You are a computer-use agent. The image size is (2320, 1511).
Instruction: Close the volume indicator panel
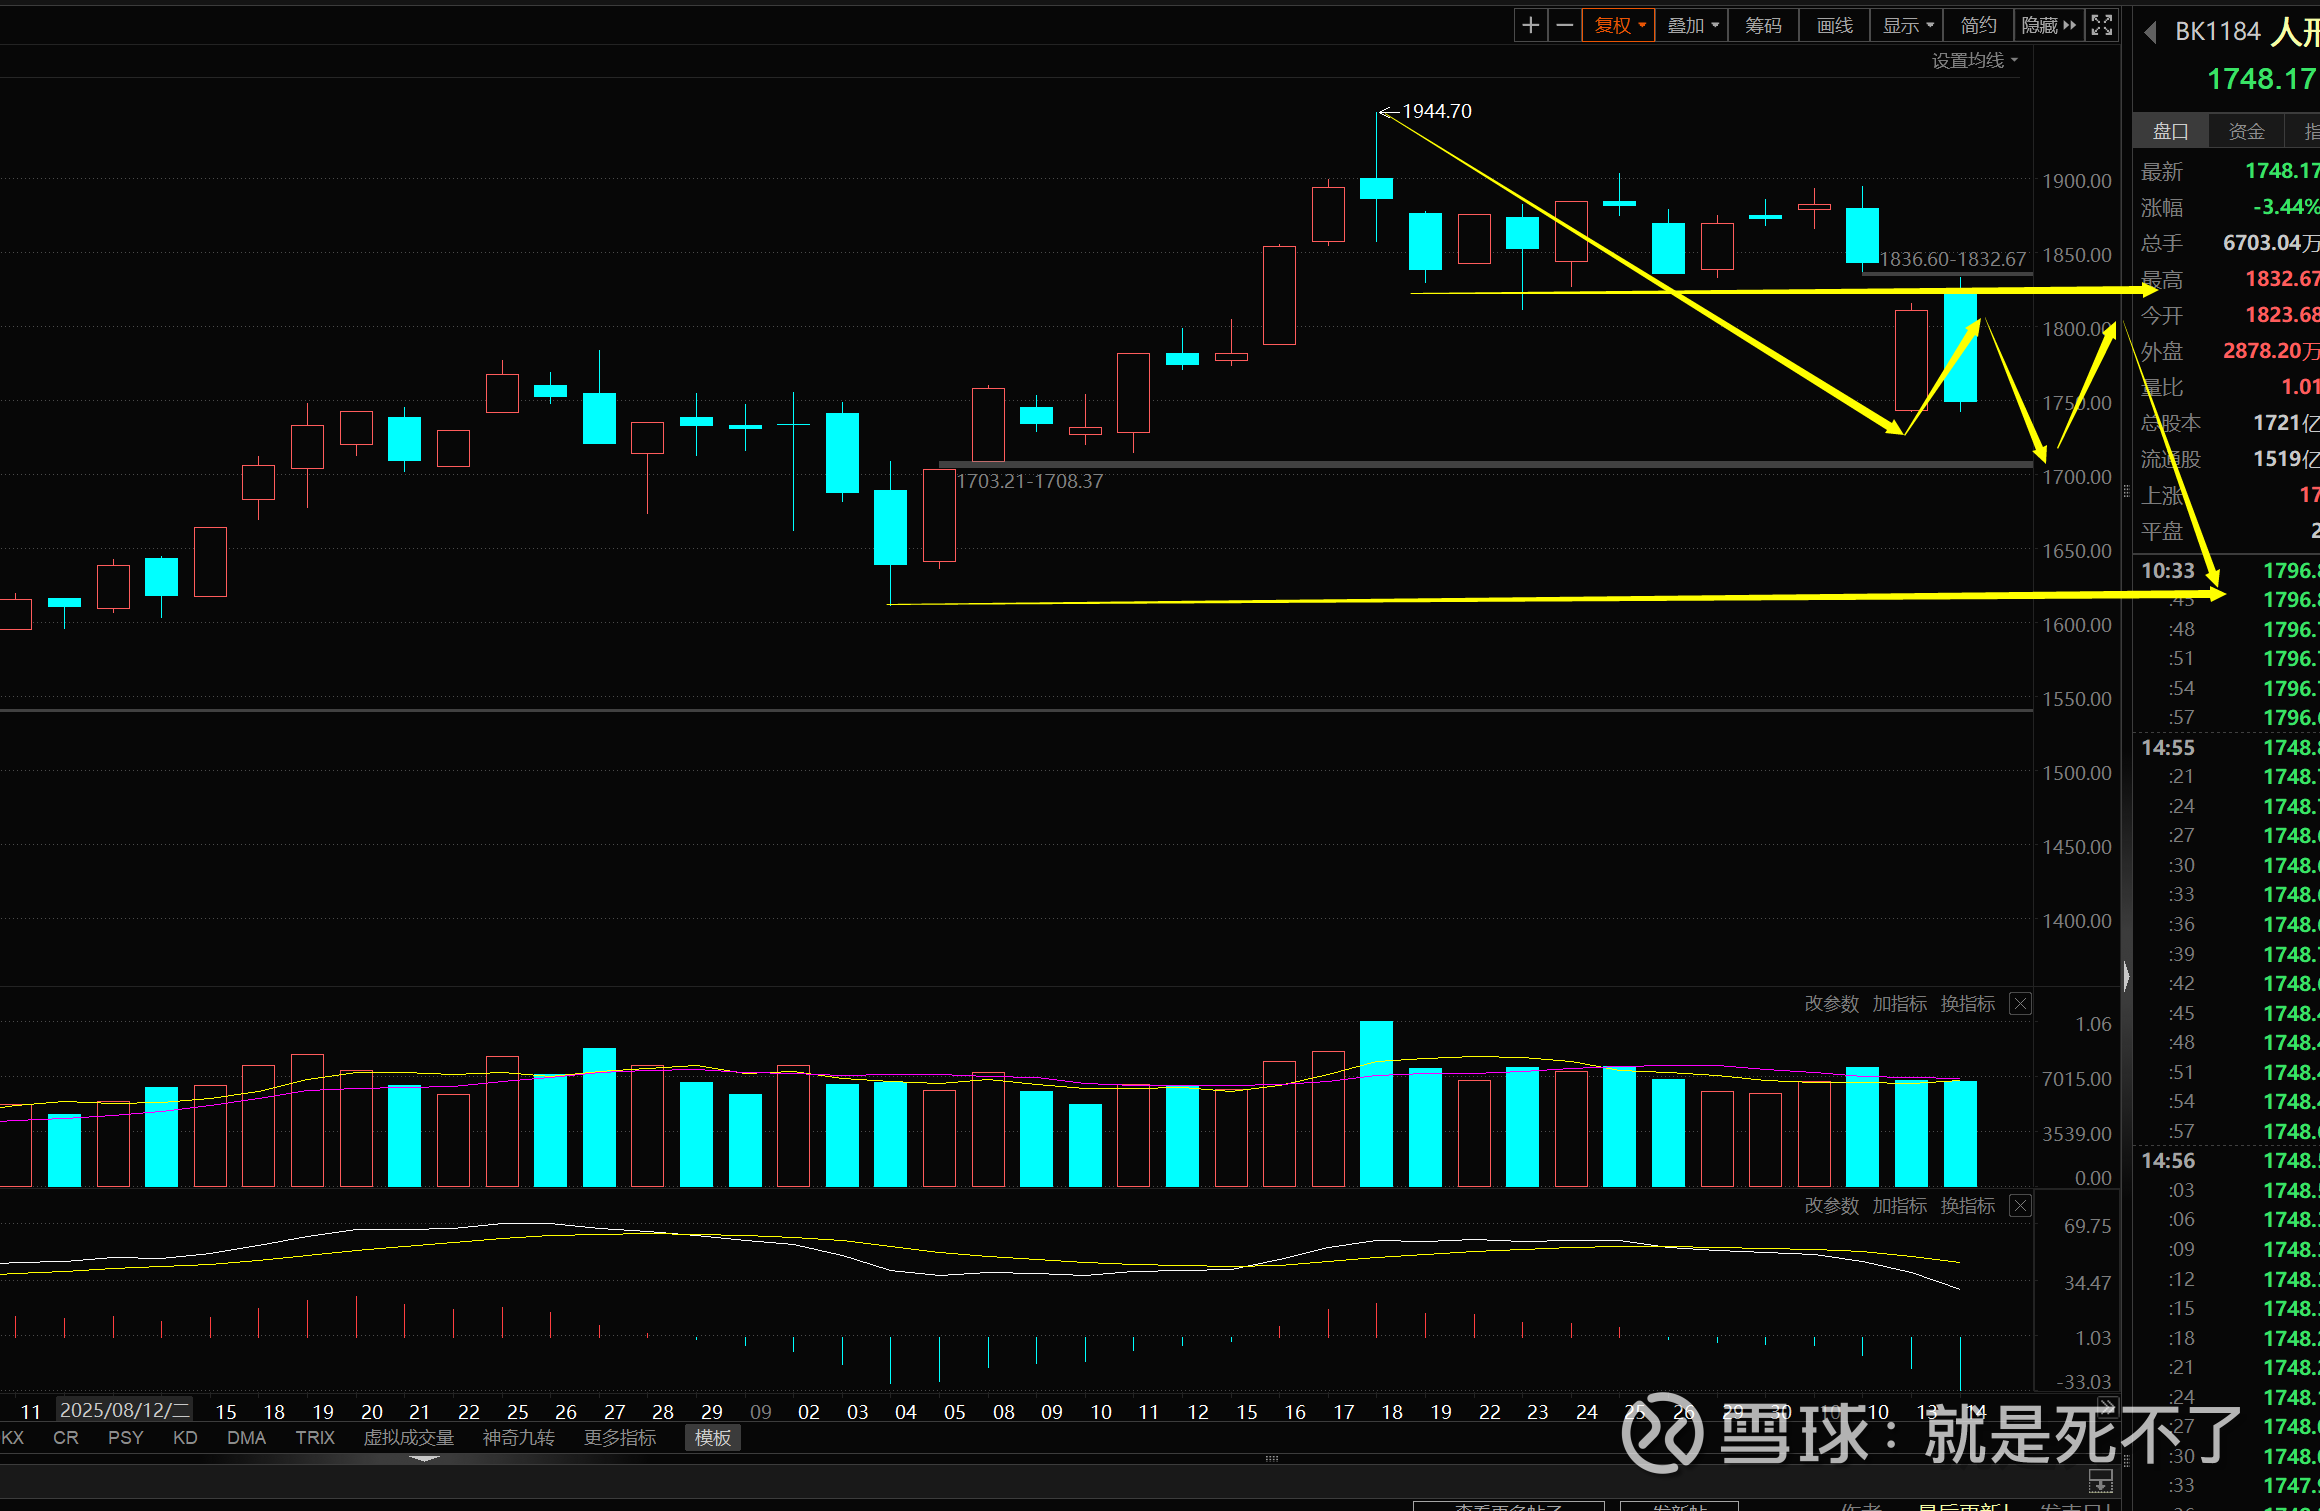point(2020,1004)
